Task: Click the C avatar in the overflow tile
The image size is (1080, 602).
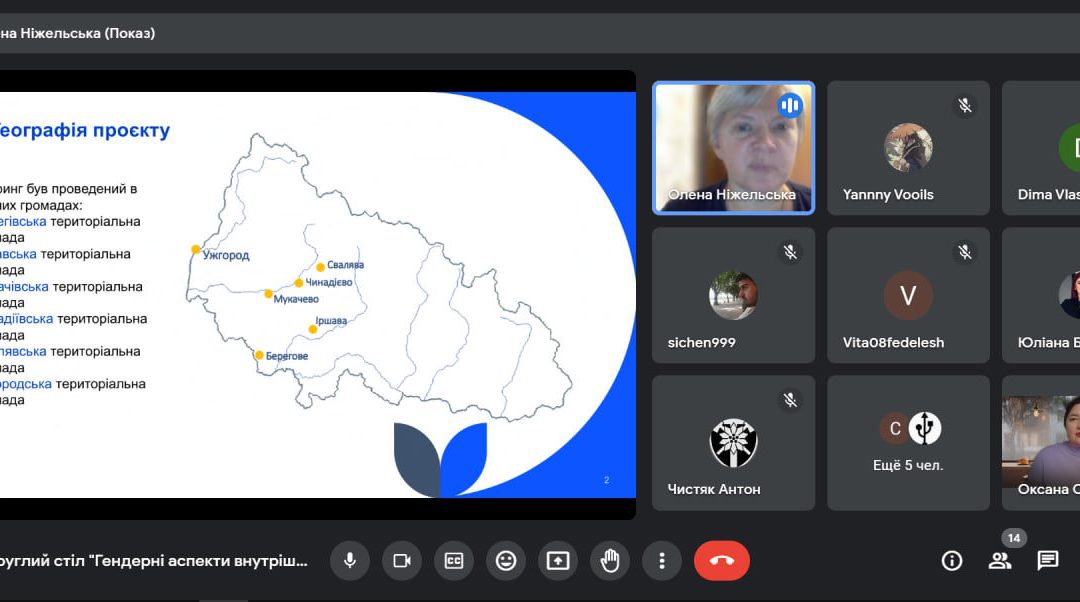Action: [x=895, y=428]
